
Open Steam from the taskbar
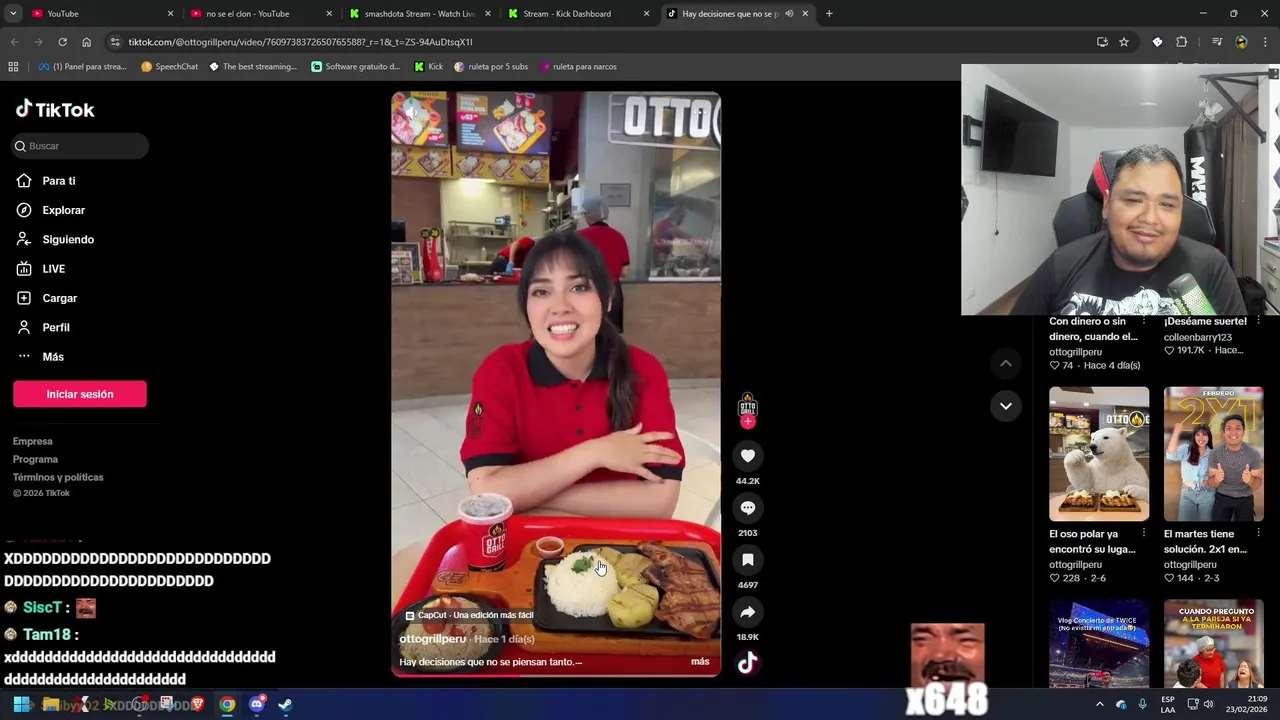[285, 704]
